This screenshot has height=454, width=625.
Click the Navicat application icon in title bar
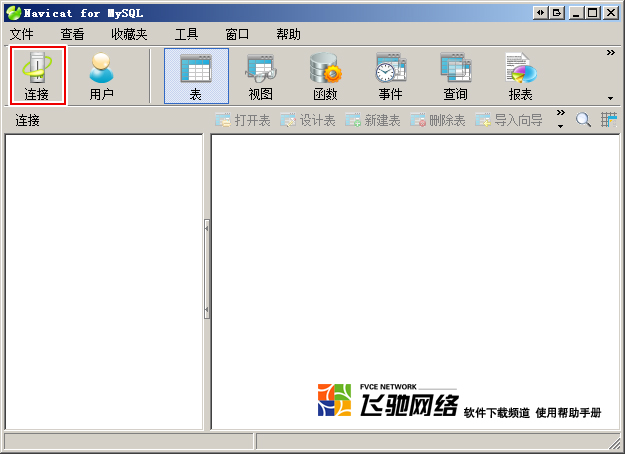pyautogui.click(x=14, y=13)
